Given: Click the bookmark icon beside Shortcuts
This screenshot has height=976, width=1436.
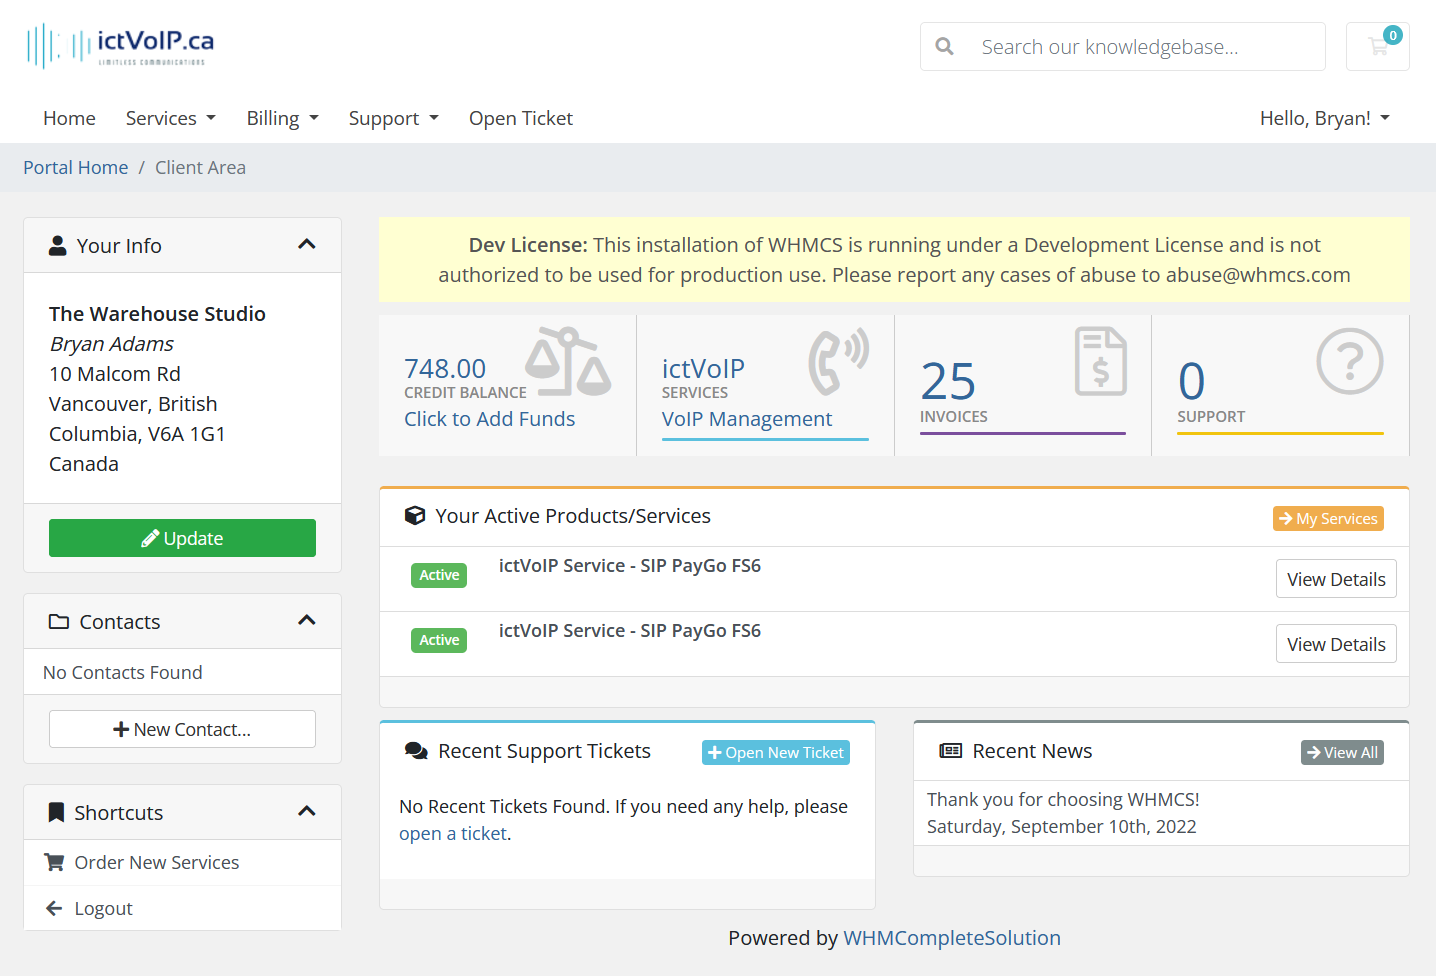Looking at the screenshot, I should click(x=57, y=812).
